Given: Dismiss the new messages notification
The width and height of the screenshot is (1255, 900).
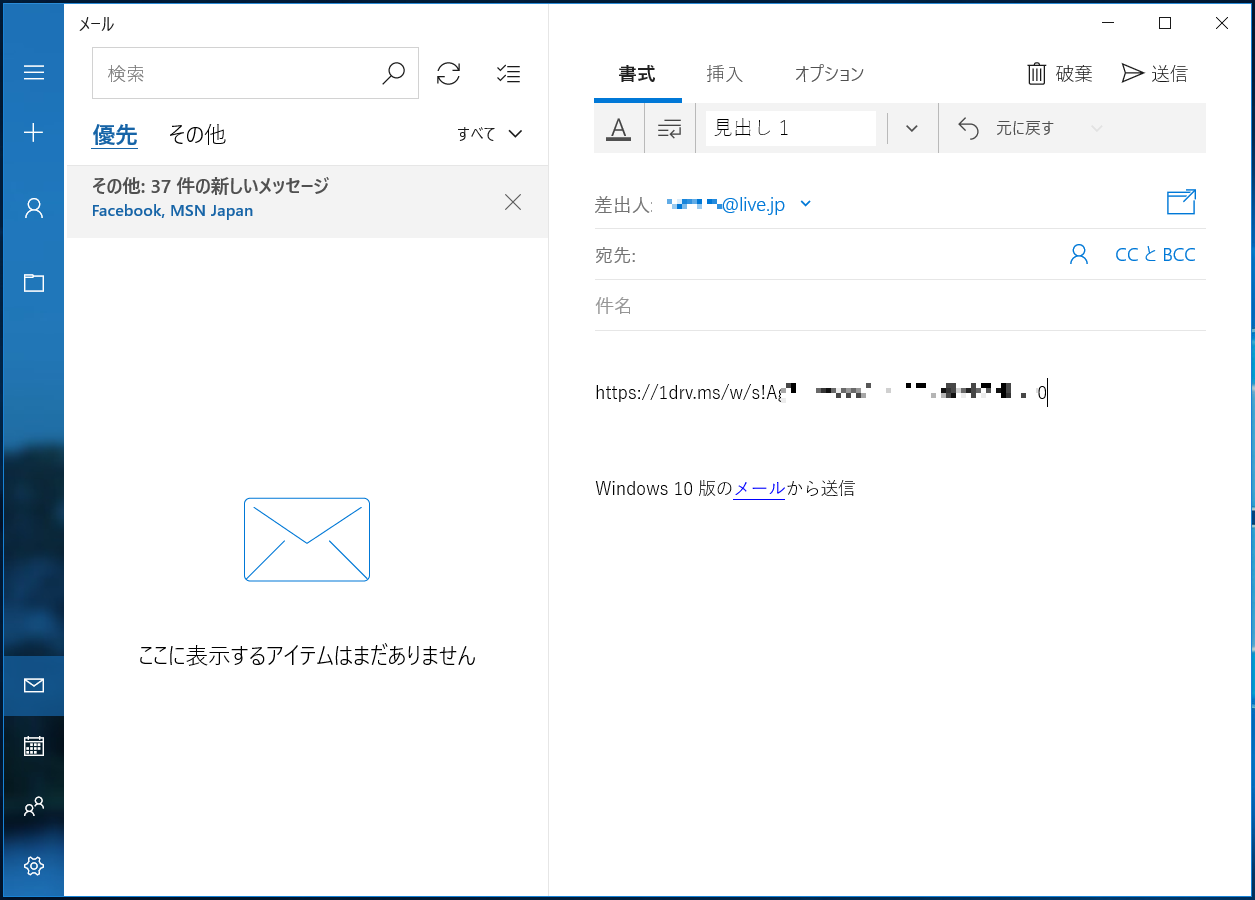Looking at the screenshot, I should tap(513, 202).
